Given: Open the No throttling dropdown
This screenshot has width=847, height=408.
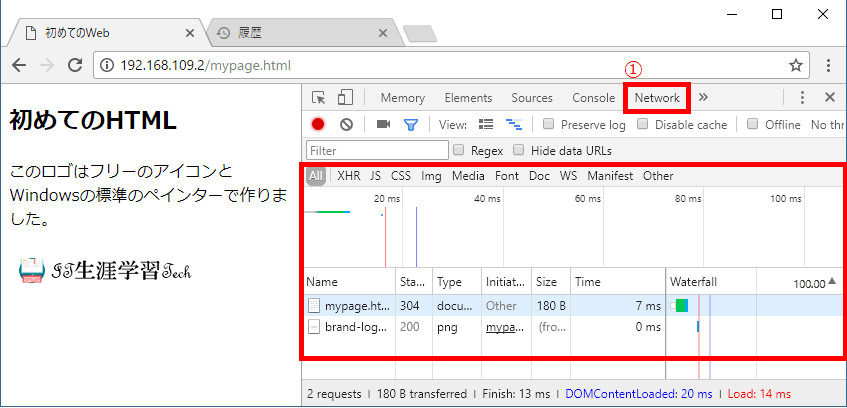Looking at the screenshot, I should [x=826, y=125].
